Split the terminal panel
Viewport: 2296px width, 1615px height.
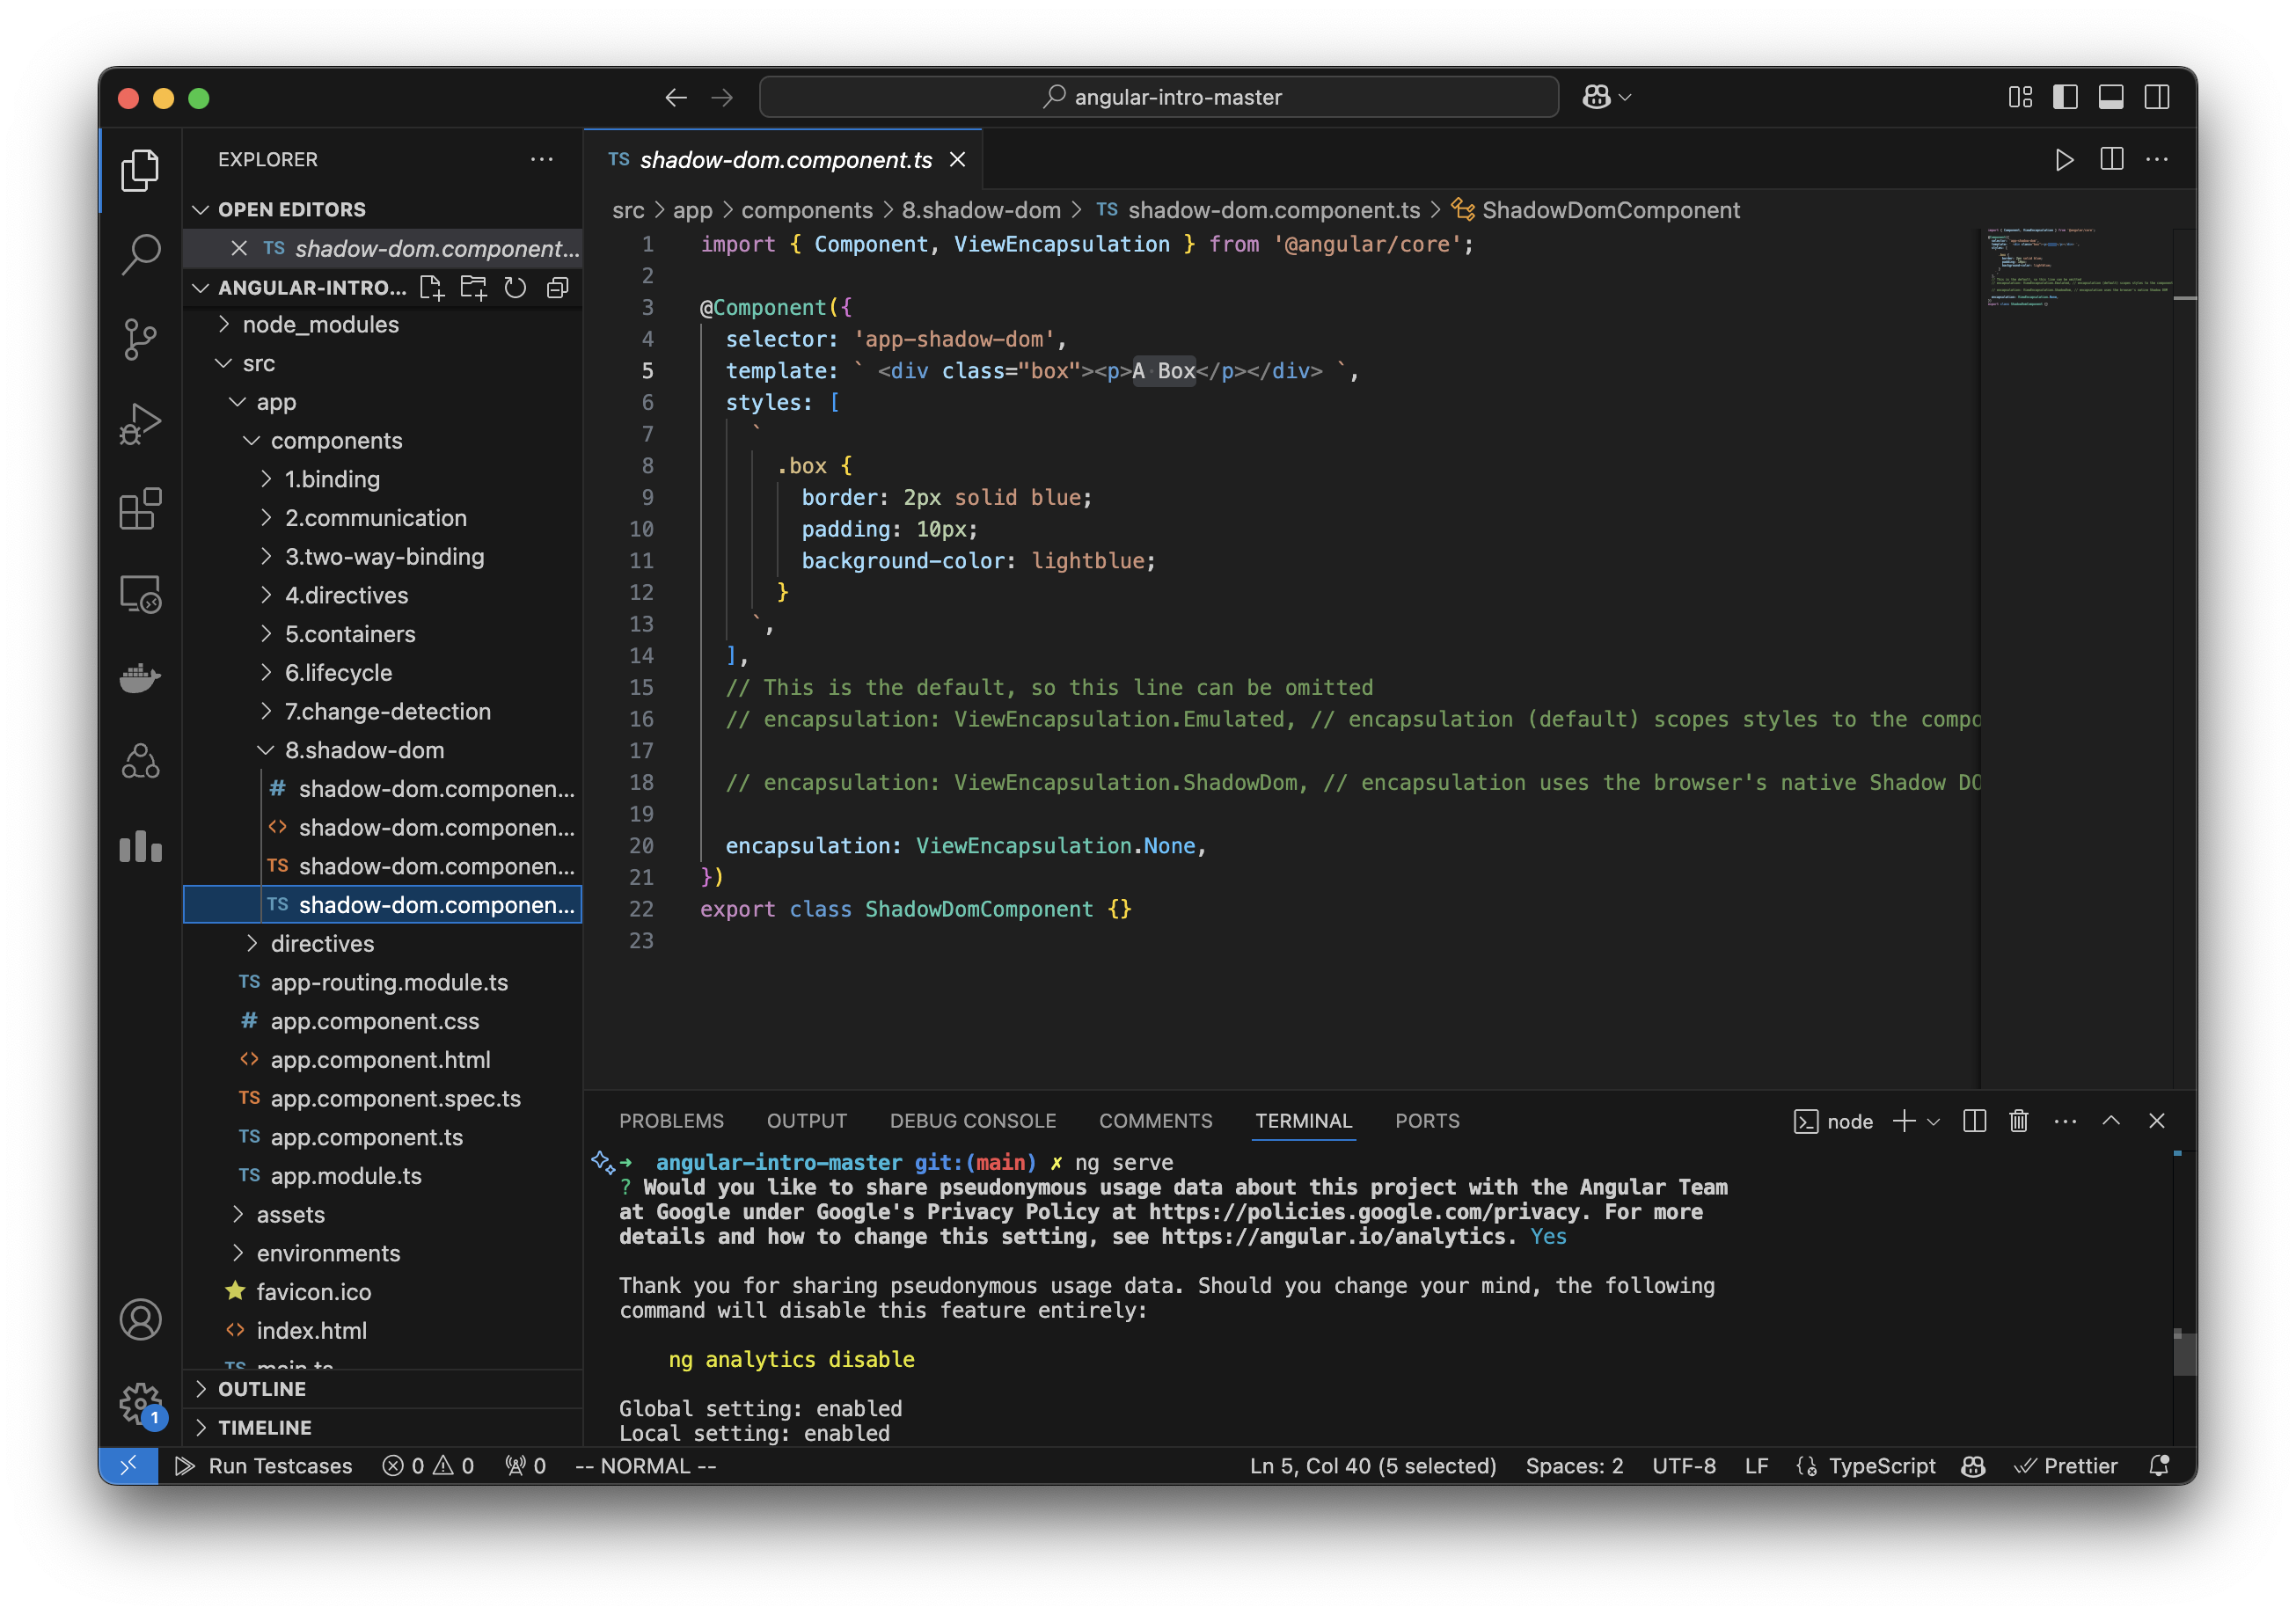(x=1974, y=1121)
